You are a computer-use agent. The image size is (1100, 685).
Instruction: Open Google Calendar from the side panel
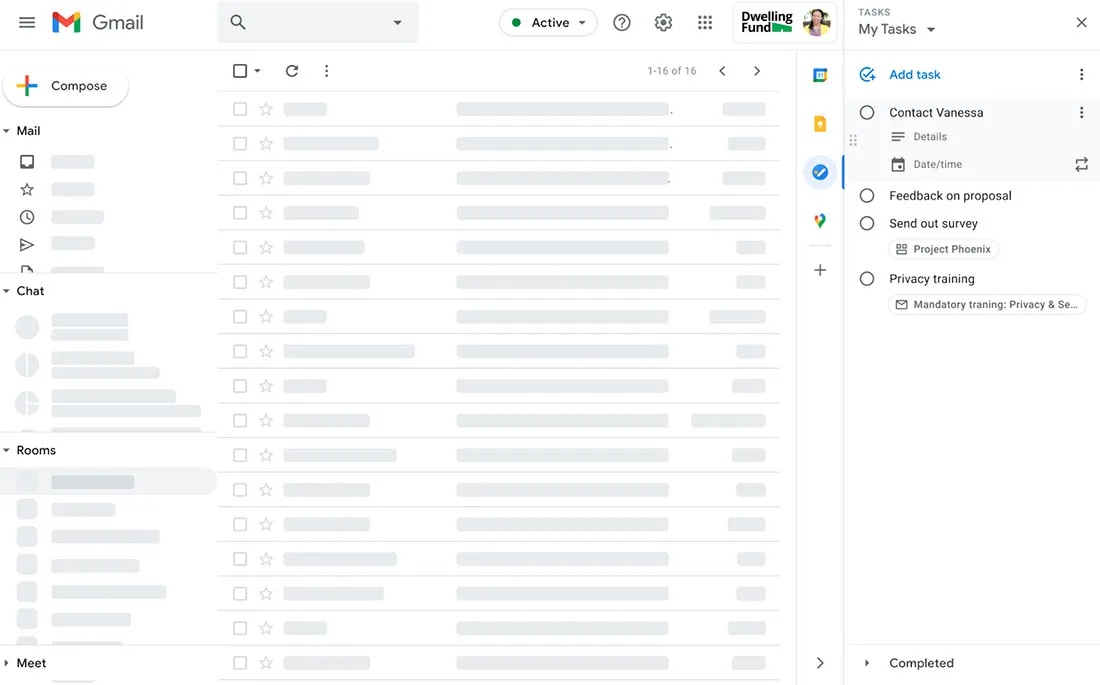pyautogui.click(x=820, y=73)
